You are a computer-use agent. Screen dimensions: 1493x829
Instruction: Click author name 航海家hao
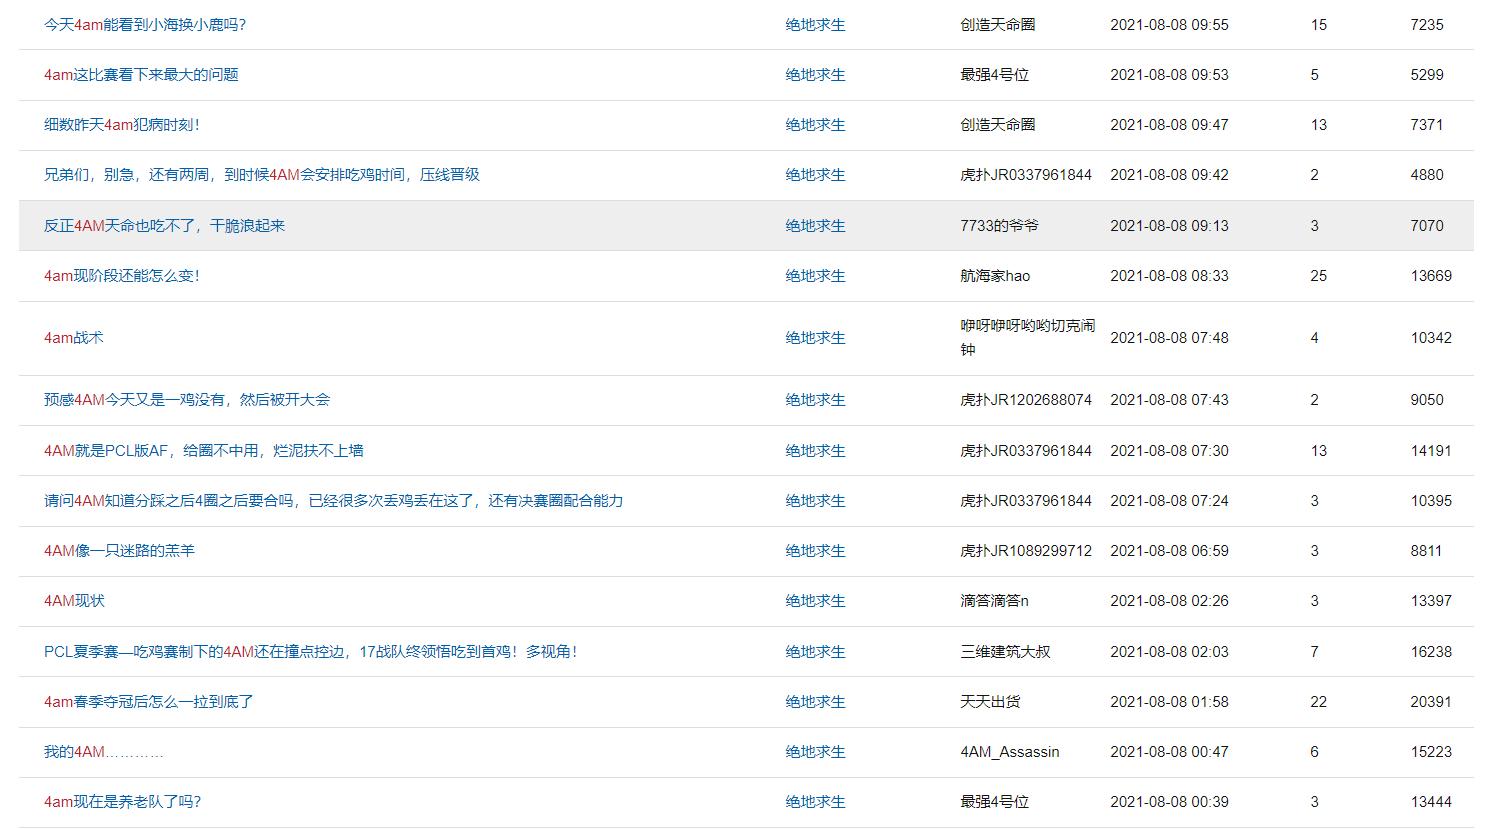click(x=995, y=276)
